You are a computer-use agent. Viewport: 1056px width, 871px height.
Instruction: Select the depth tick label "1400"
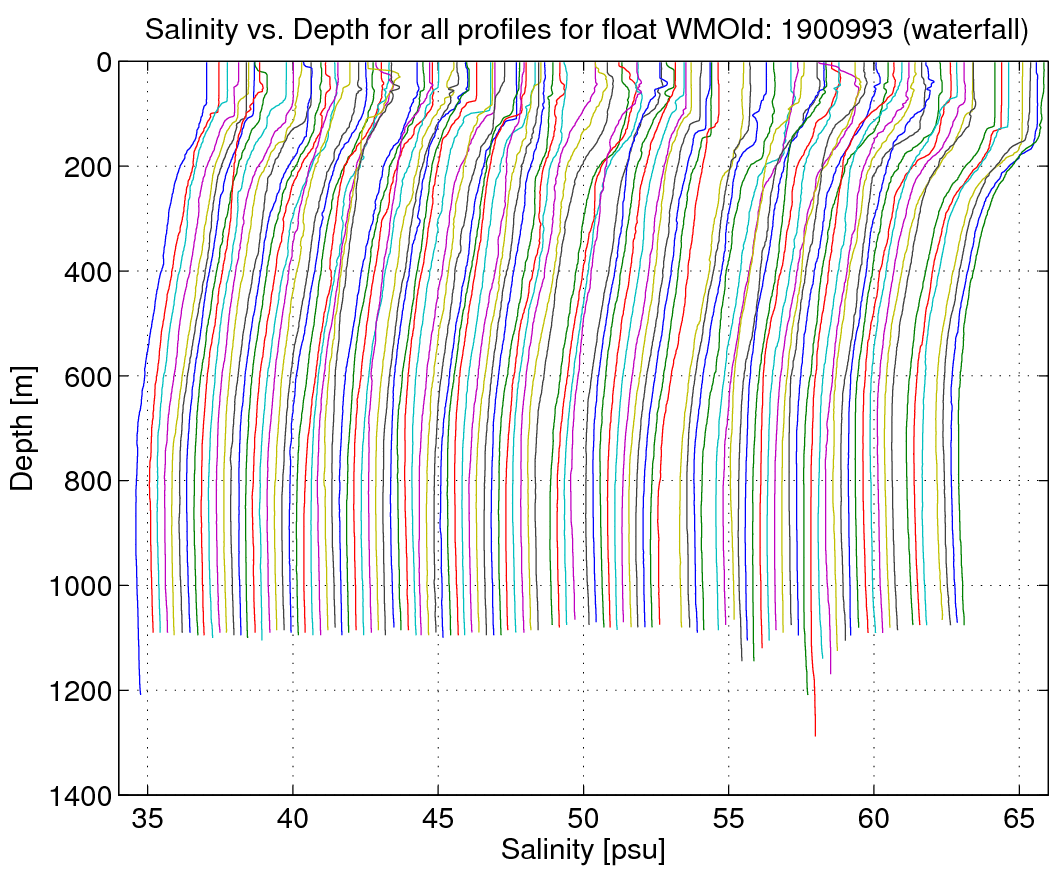81,796
